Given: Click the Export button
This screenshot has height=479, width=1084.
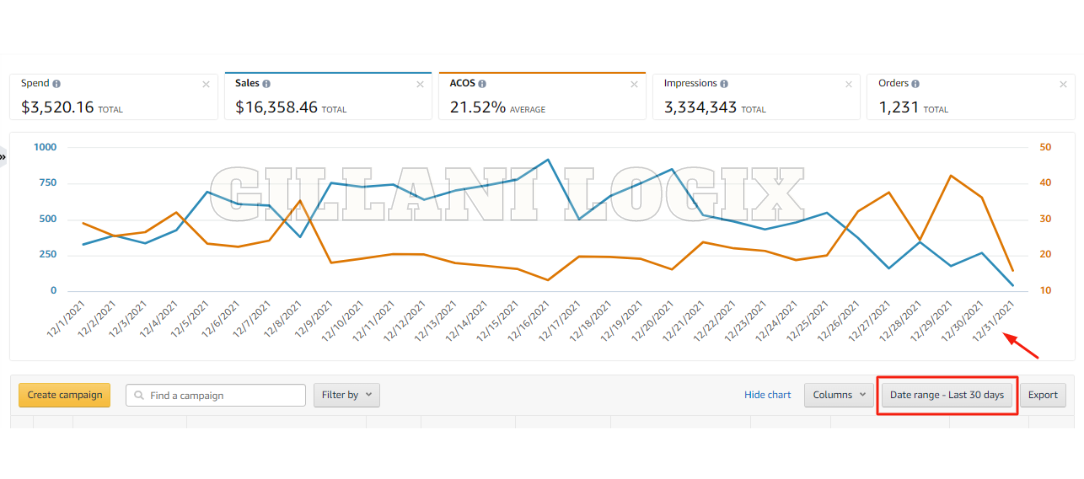Looking at the screenshot, I should click(x=1042, y=395).
